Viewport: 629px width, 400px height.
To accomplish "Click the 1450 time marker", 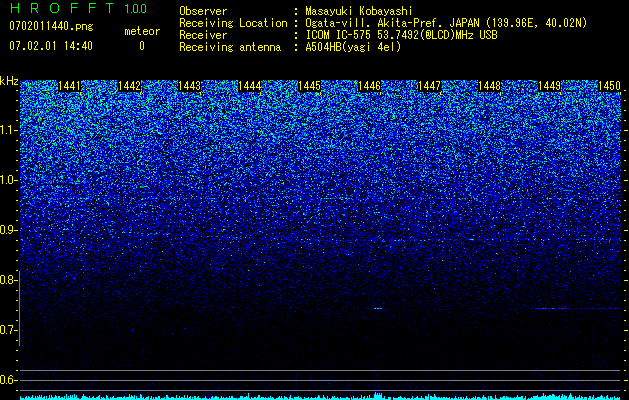I will (610, 86).
